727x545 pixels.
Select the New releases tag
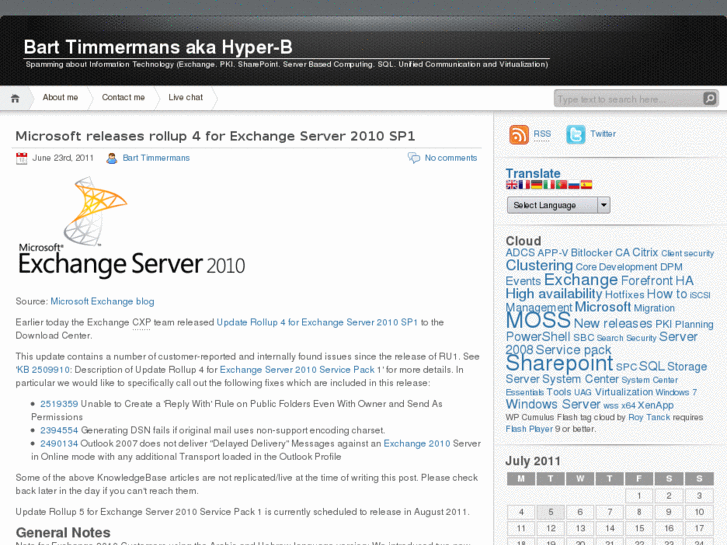coord(613,323)
